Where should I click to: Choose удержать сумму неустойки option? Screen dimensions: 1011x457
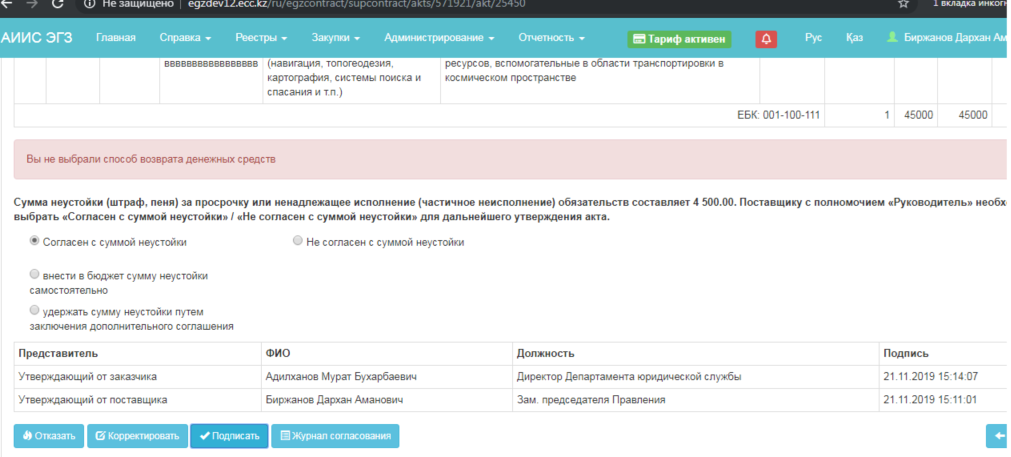(x=36, y=310)
